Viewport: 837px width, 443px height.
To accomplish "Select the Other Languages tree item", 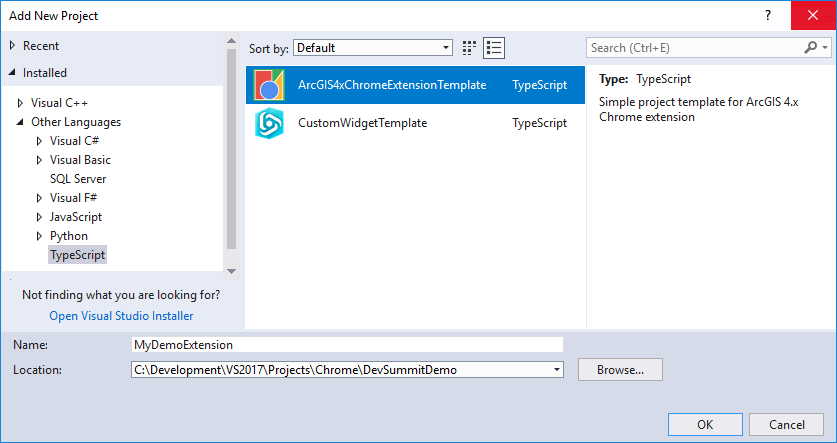I will (76, 122).
